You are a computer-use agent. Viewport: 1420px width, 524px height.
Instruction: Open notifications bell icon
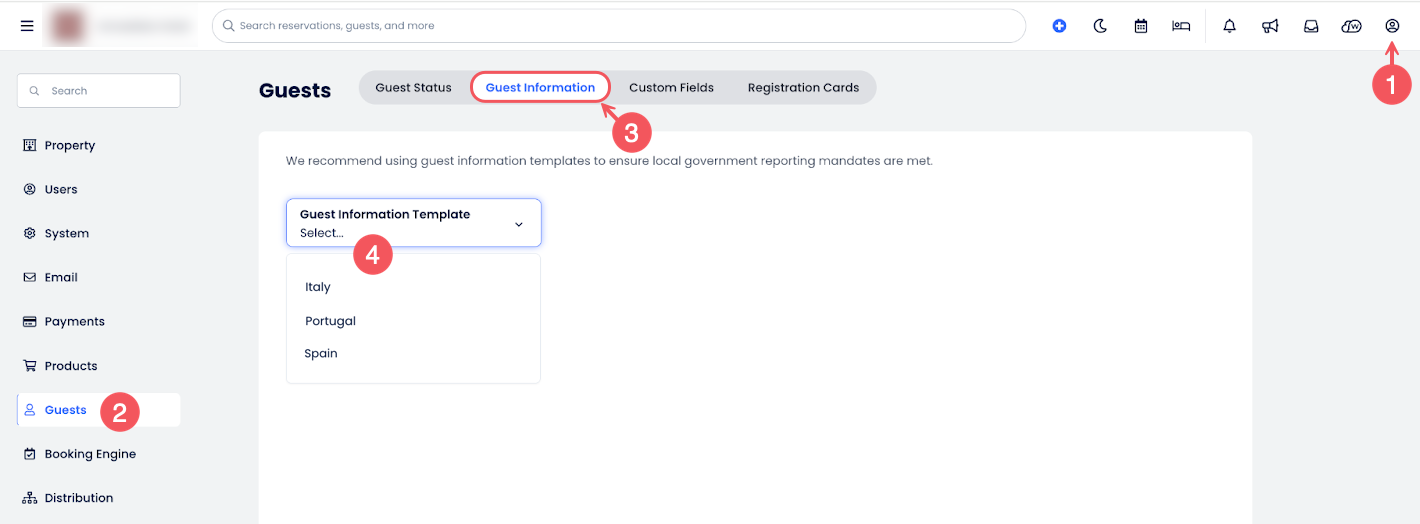click(x=1230, y=26)
